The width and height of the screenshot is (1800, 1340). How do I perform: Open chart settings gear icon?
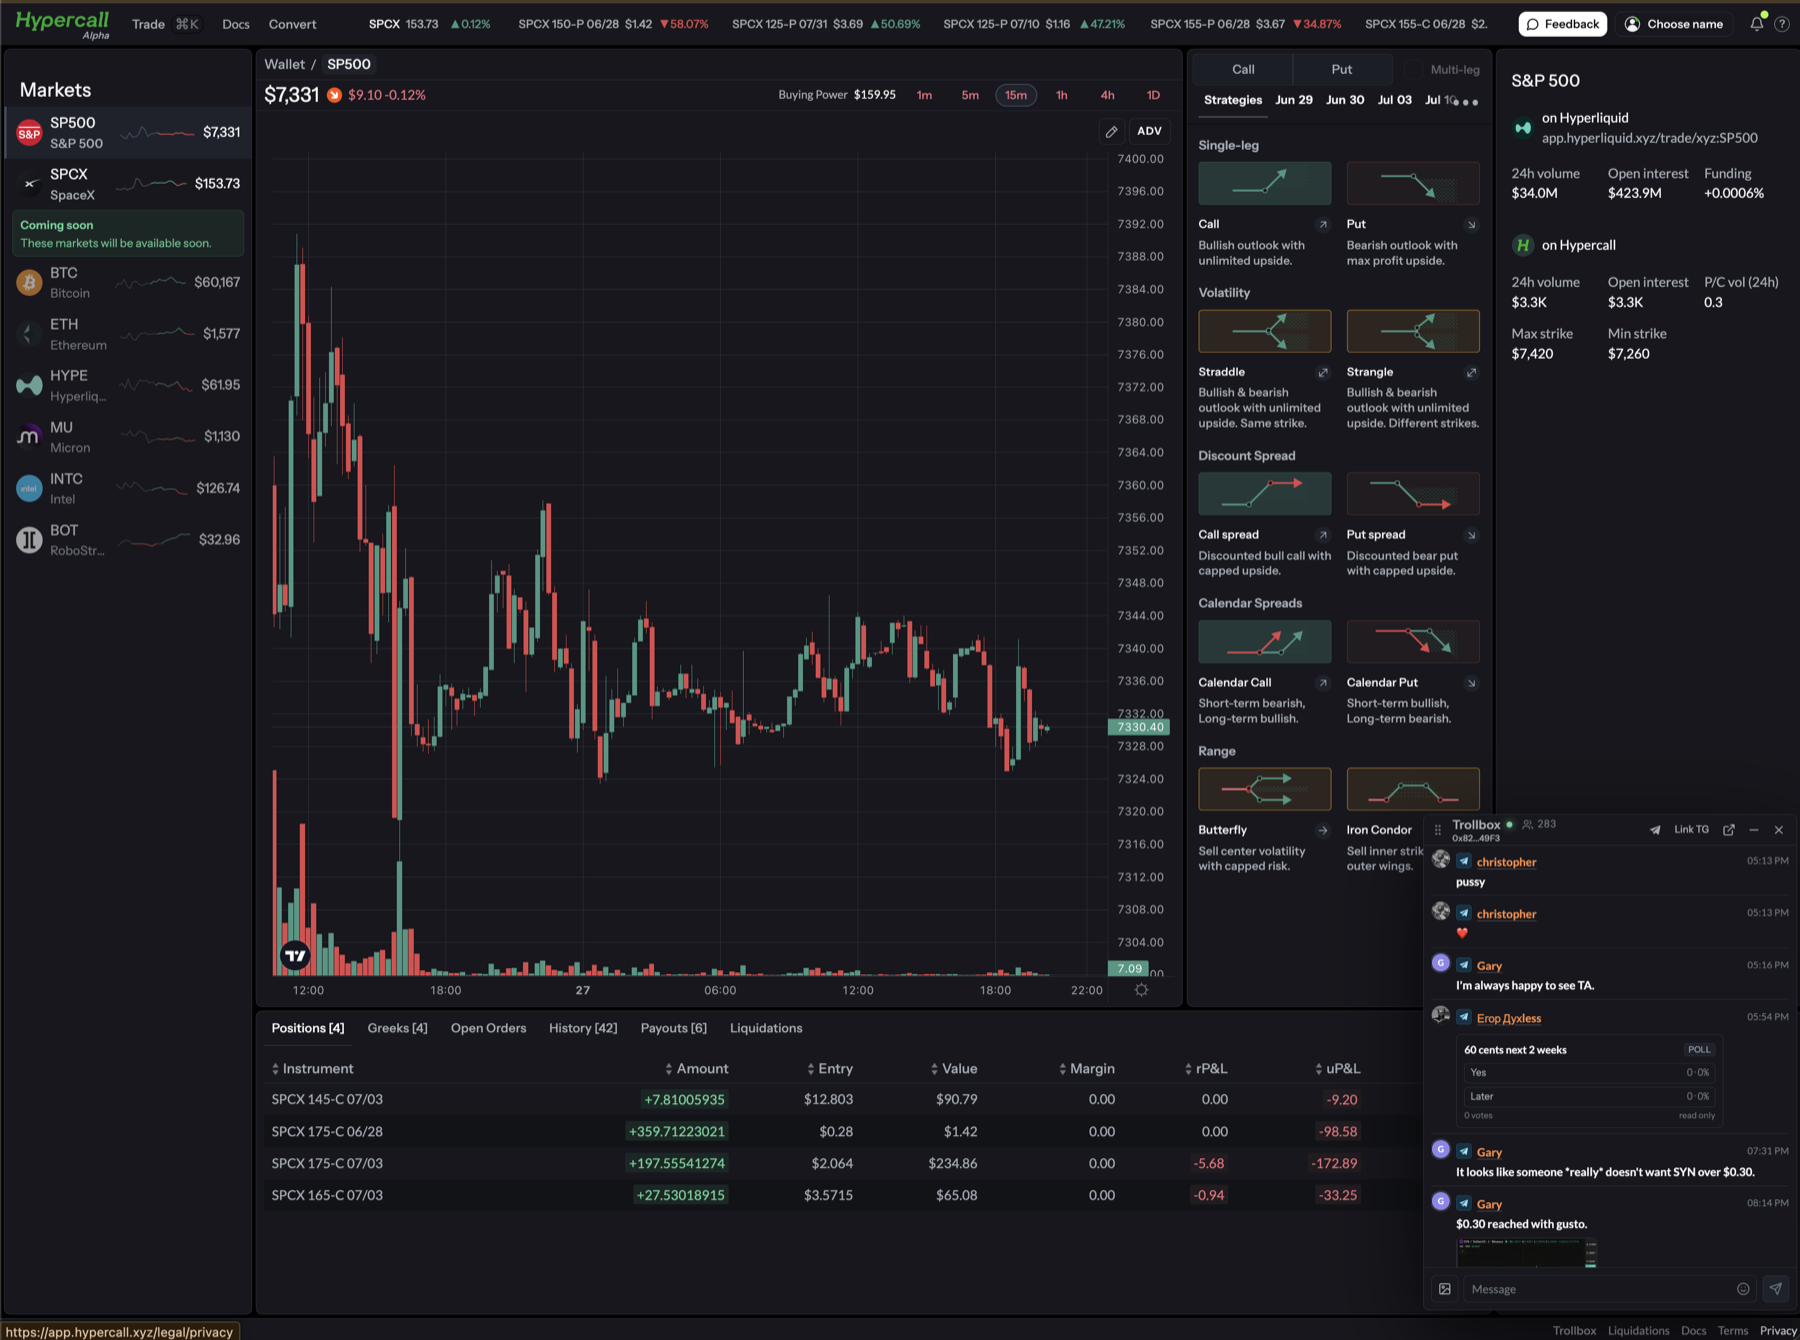tap(1141, 990)
